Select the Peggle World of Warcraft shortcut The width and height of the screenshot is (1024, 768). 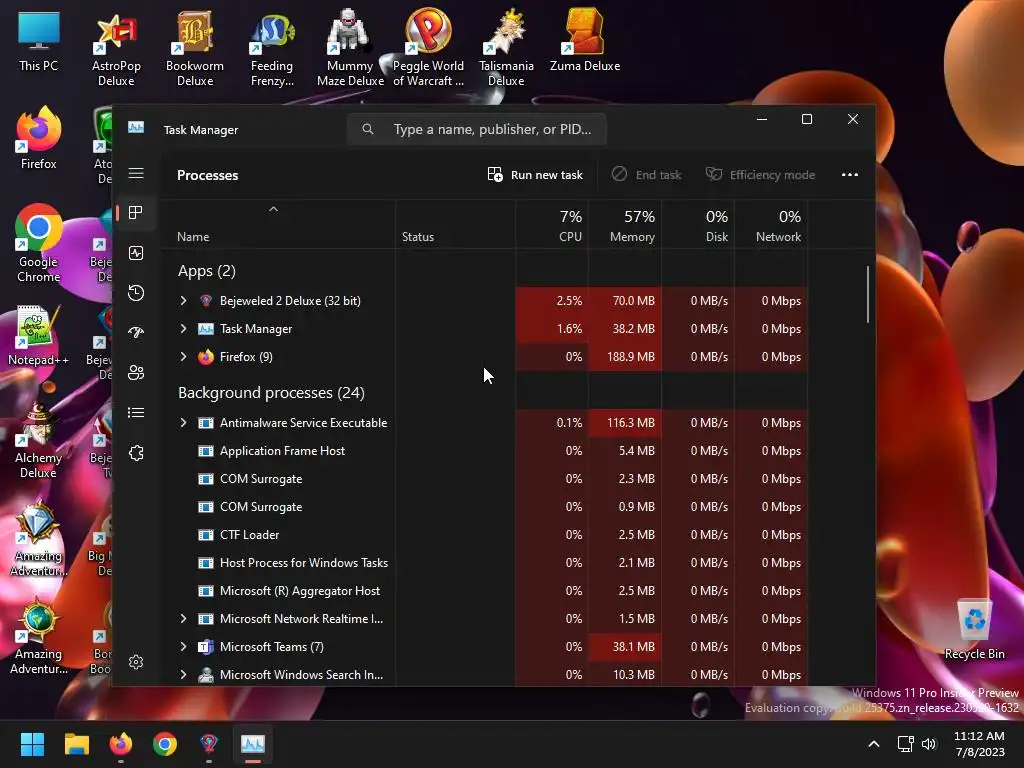tap(428, 49)
